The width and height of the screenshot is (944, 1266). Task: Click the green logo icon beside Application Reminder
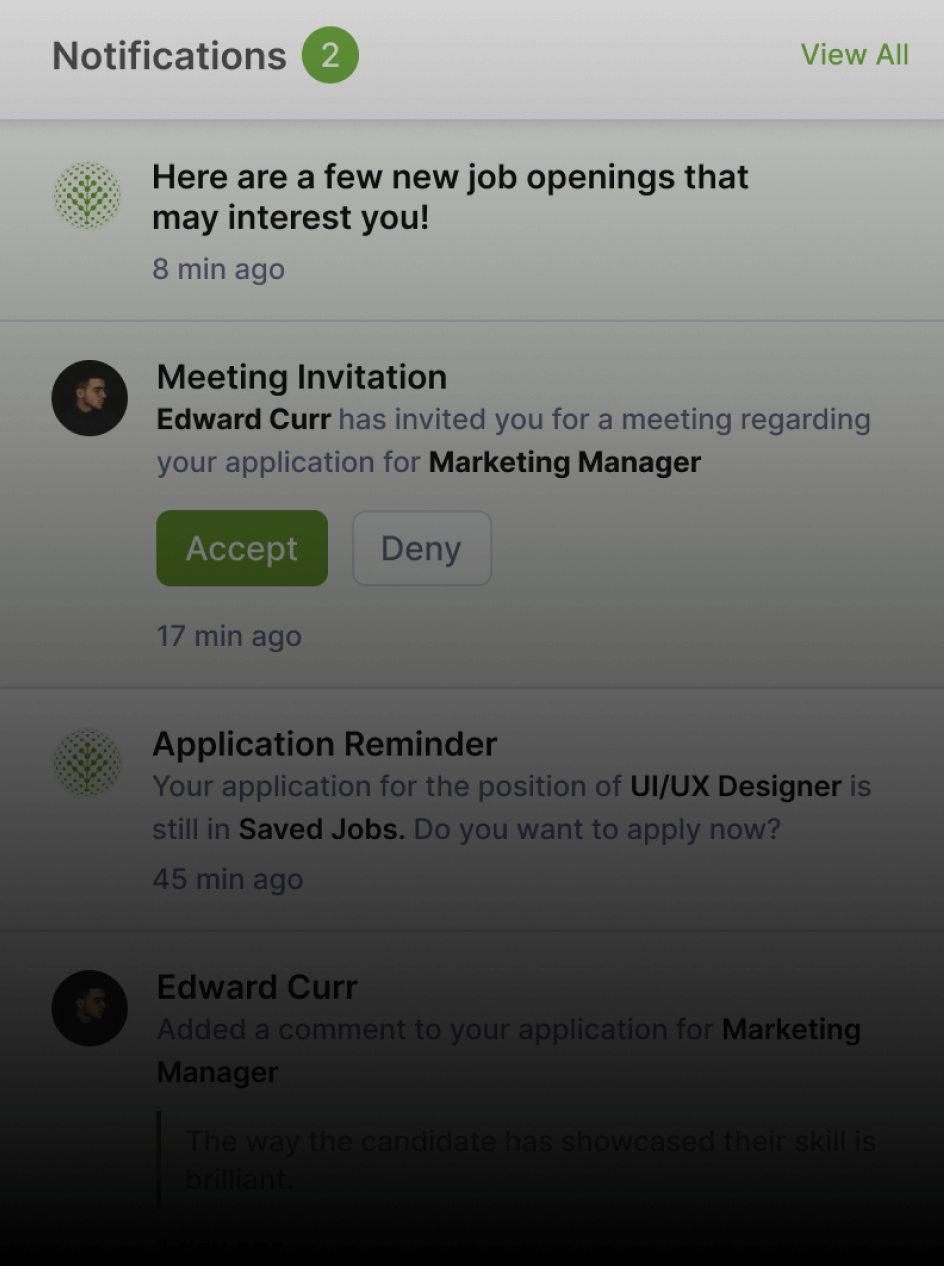click(x=87, y=762)
